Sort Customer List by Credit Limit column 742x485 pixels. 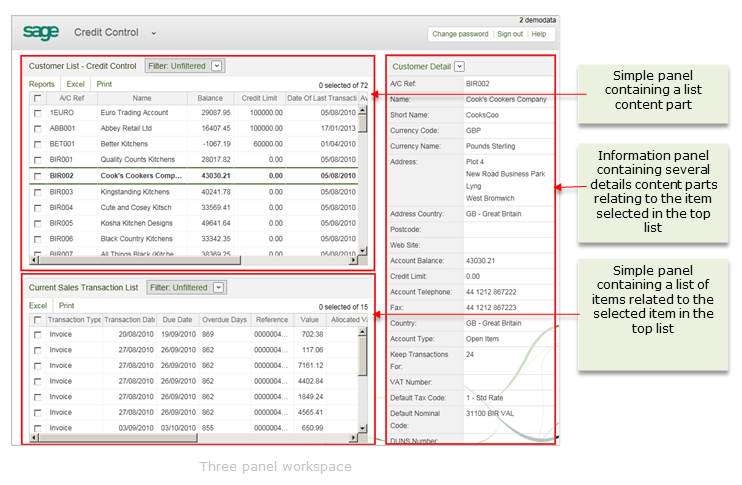click(x=259, y=98)
